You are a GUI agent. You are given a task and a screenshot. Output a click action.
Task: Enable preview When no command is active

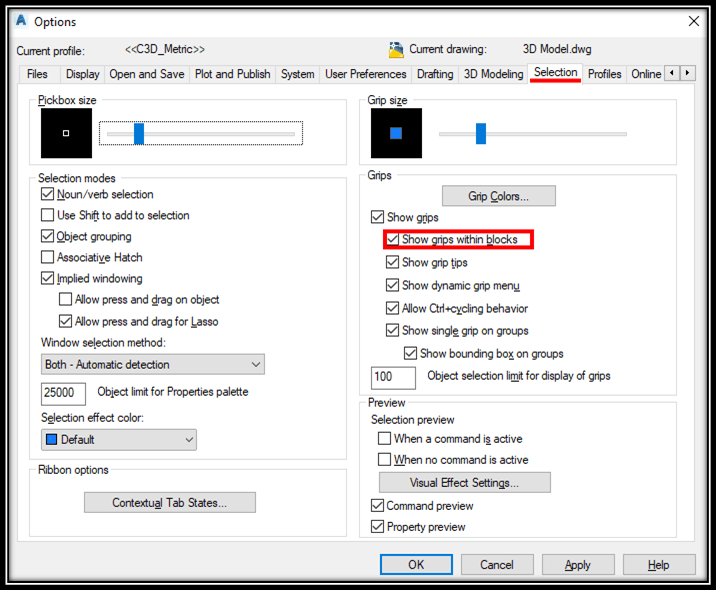point(384,459)
